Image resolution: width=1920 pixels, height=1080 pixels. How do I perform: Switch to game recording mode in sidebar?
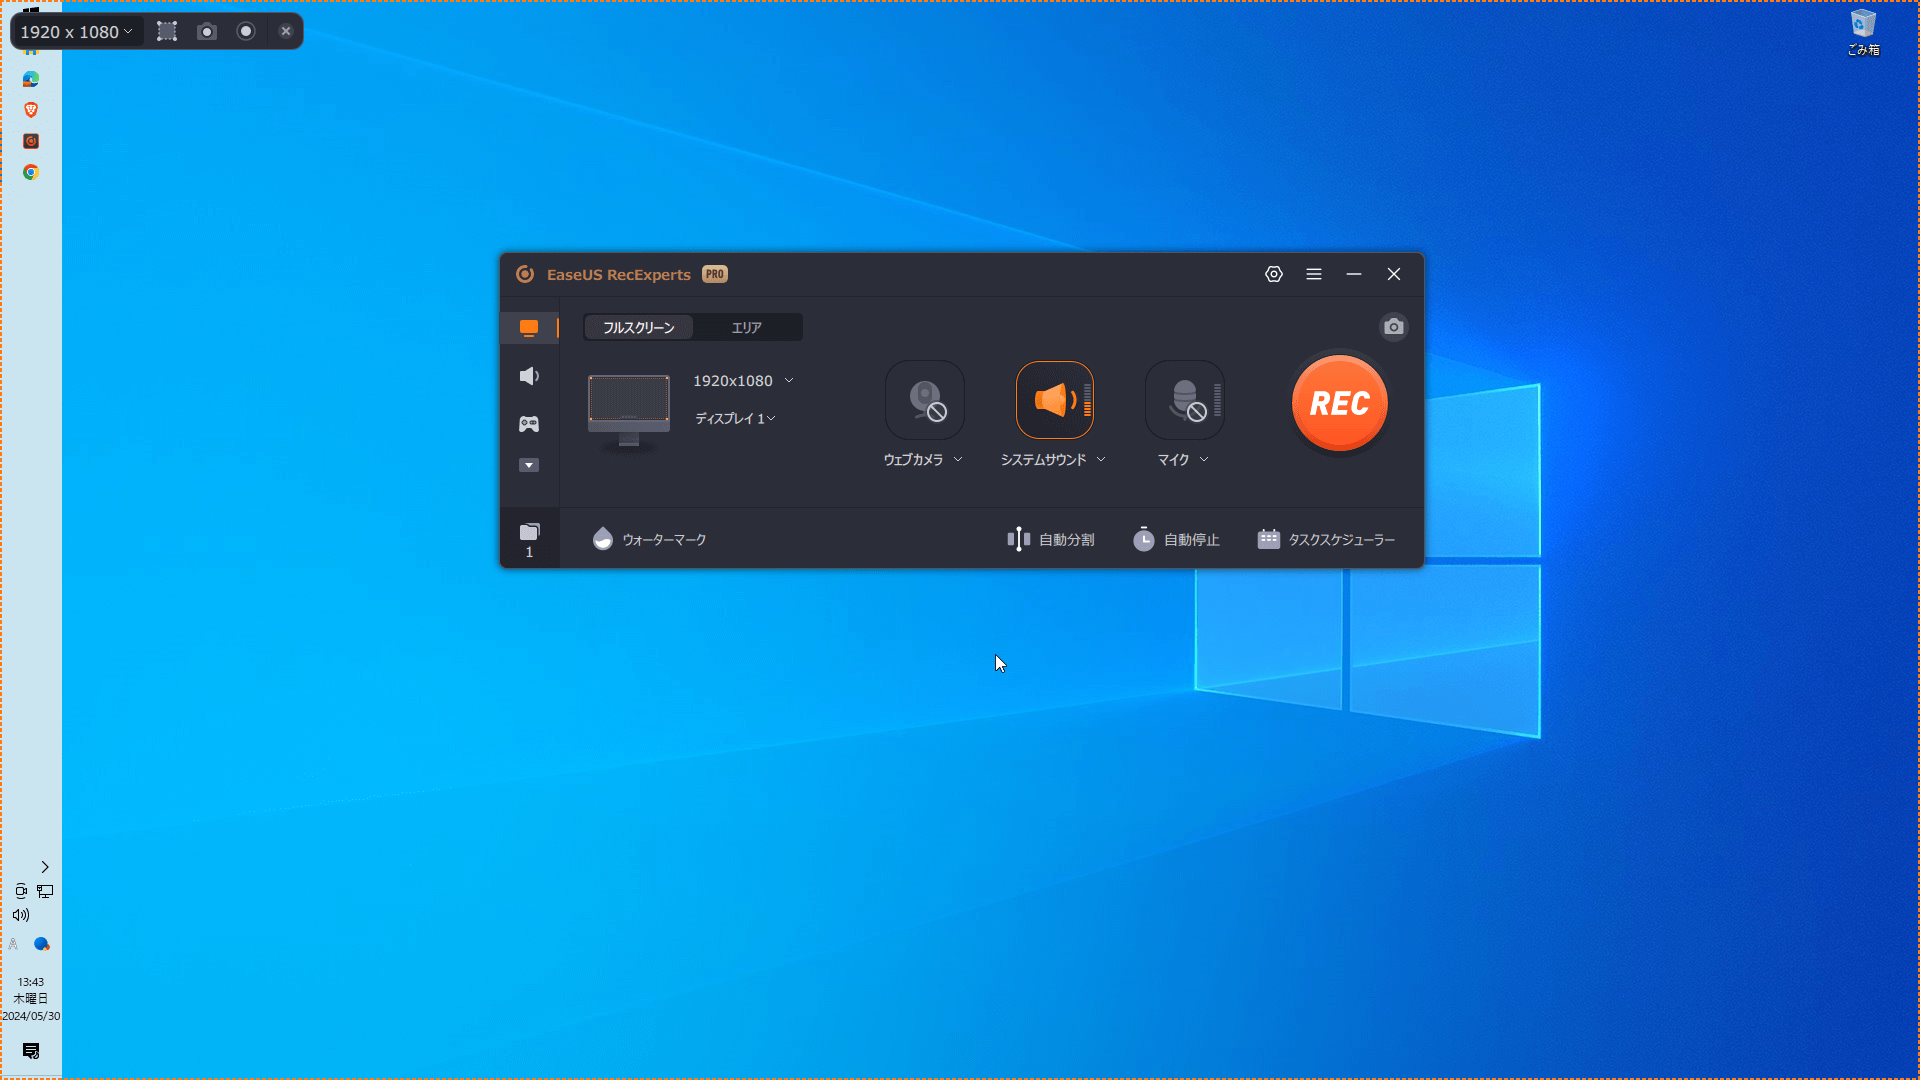529,424
